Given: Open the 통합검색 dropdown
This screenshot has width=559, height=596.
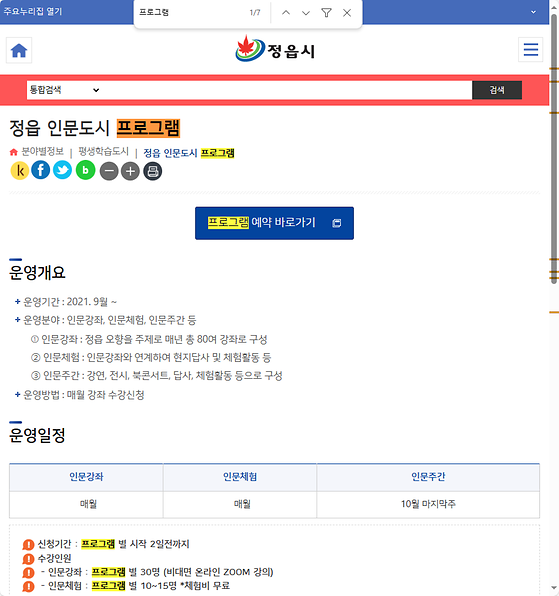Looking at the screenshot, I should (x=64, y=90).
